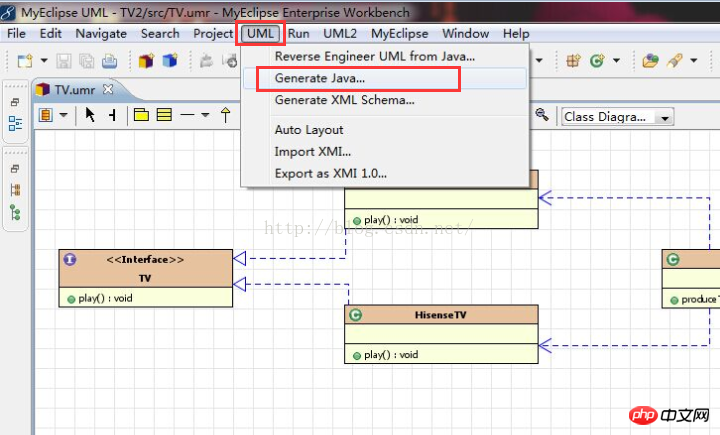The image size is (720, 435).
Task: Select the HisenseTV class header
Action: pyautogui.click(x=441, y=315)
